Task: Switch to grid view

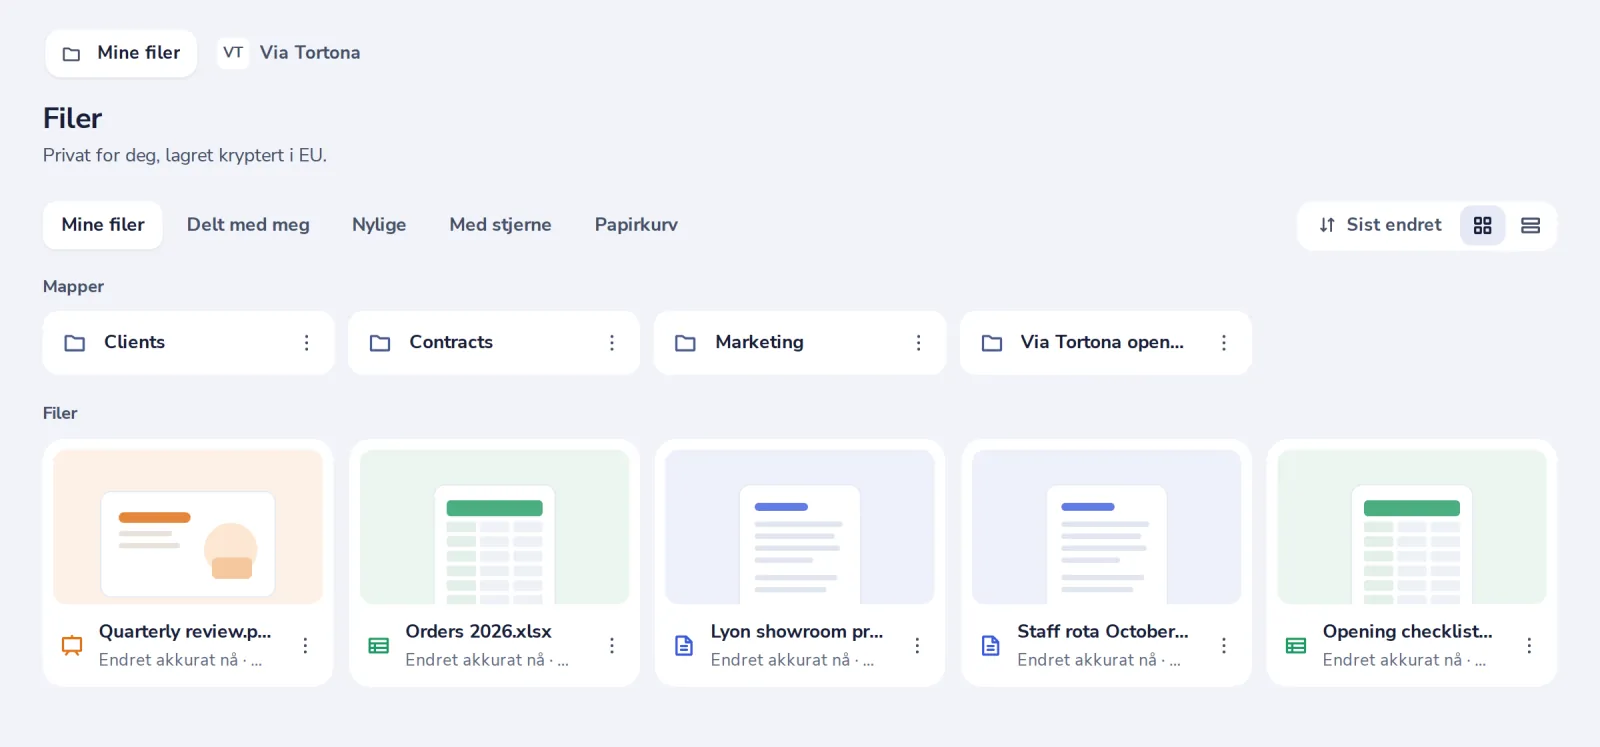Action: (x=1482, y=226)
